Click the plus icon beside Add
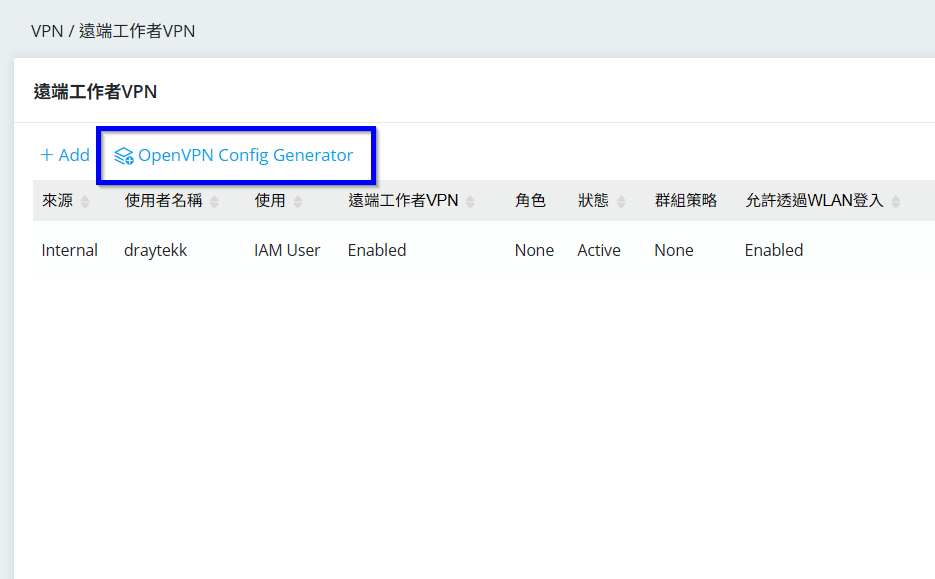Image resolution: width=935 pixels, height=579 pixels. (x=46, y=155)
